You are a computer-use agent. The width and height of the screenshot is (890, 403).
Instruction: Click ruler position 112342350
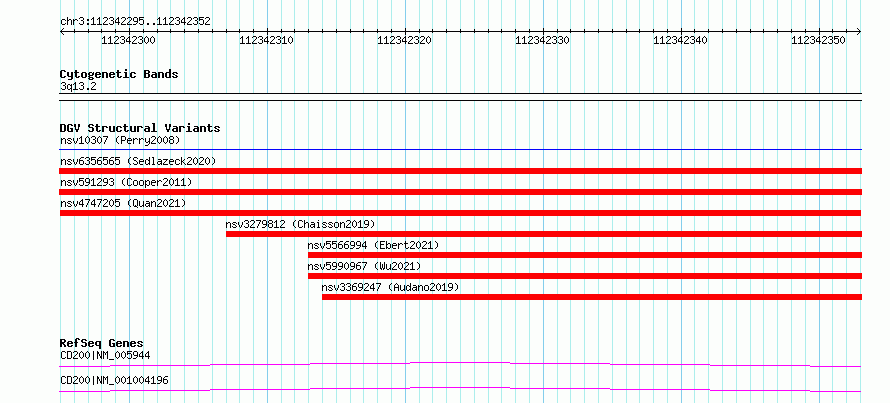coord(818,40)
